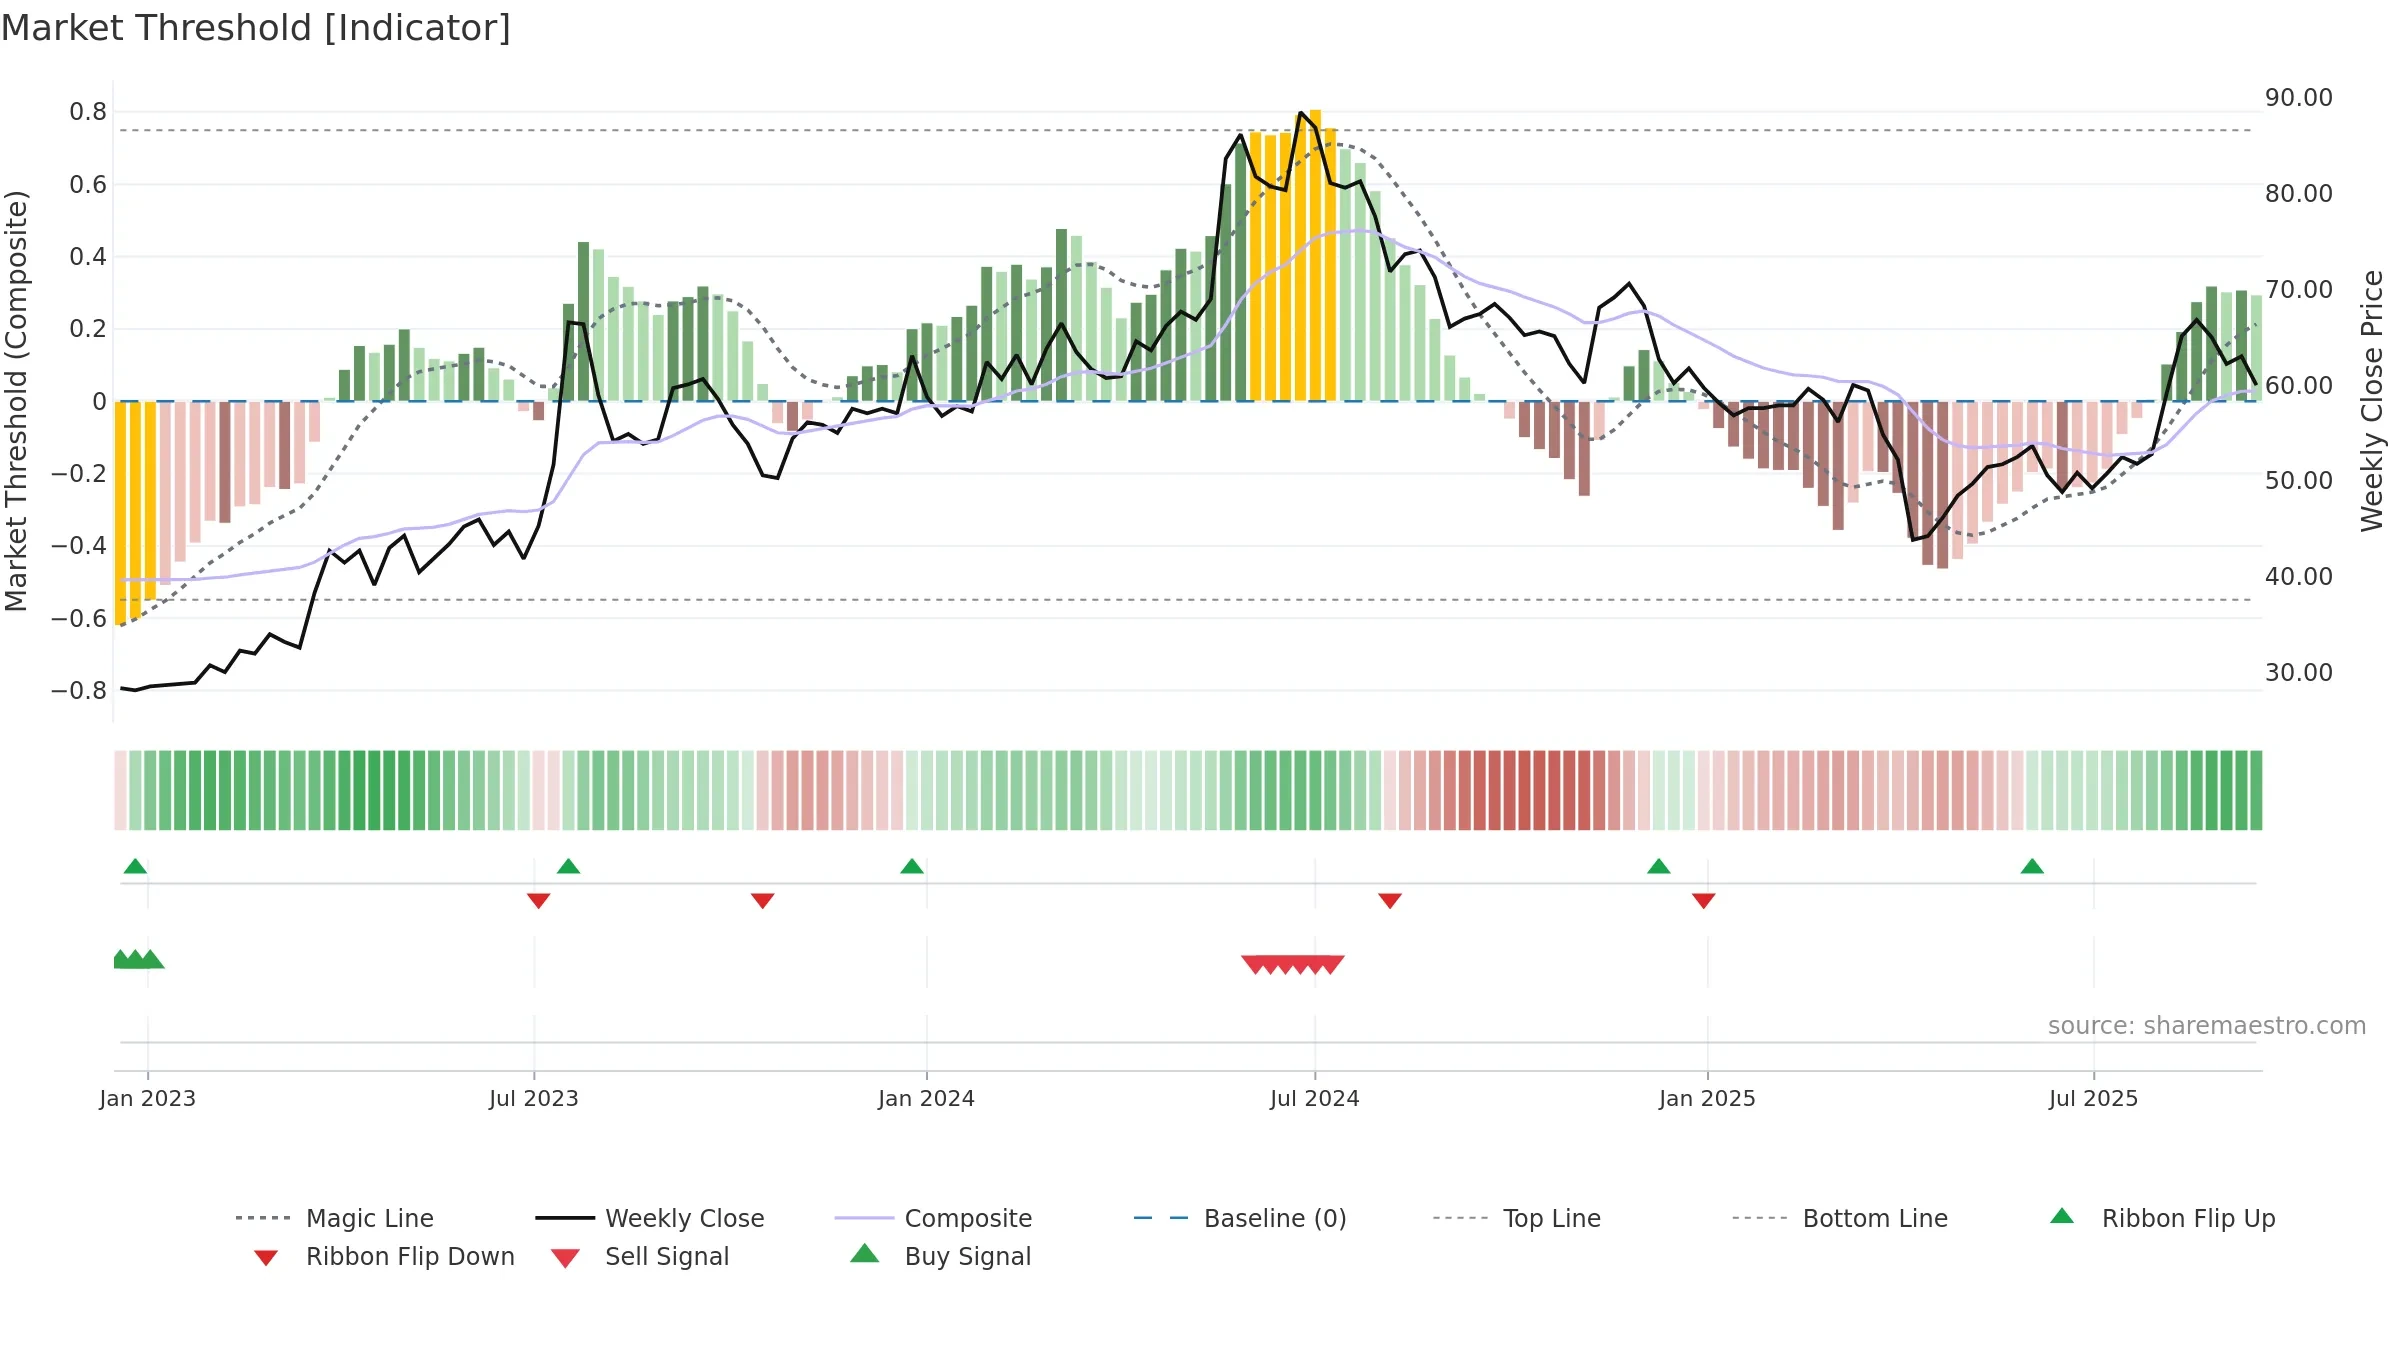This screenshot has height=1350, width=2400.
Task: Click the Jul 2023 x-axis label
Action: coord(534,1098)
